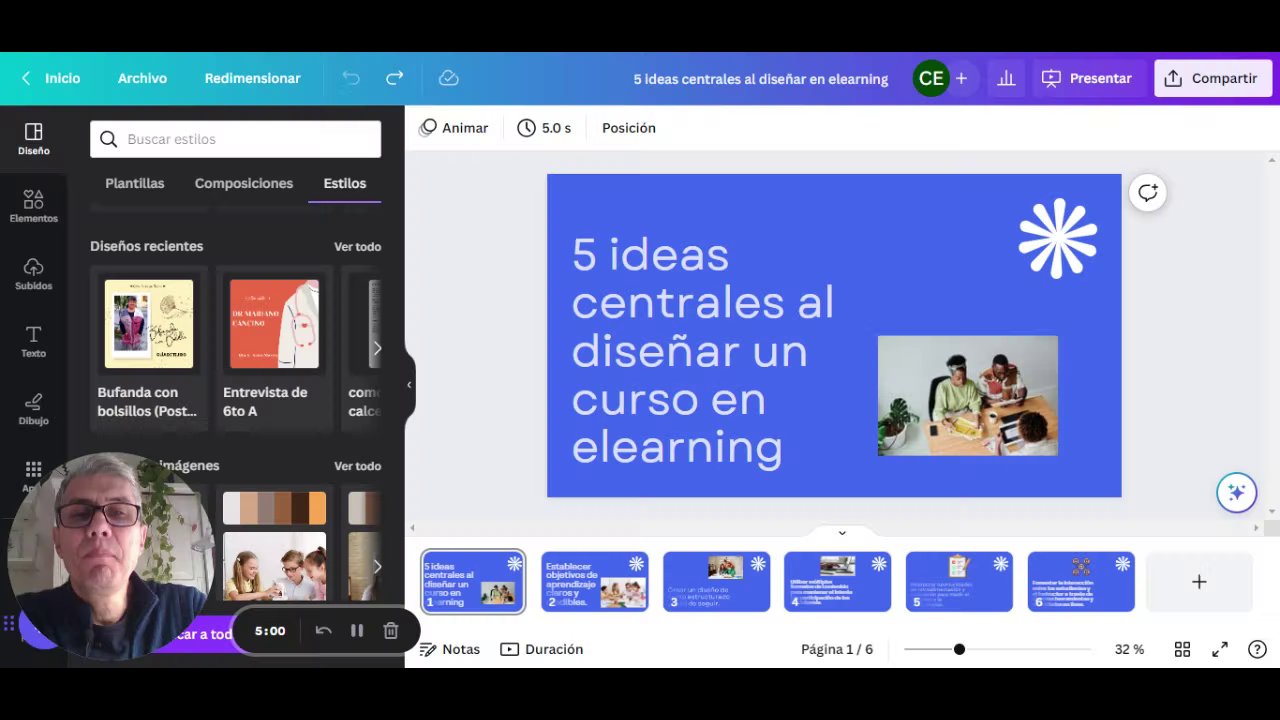This screenshot has height=720, width=1280.
Task: Enter fullscreen mode with expand icon
Action: pyautogui.click(x=1219, y=649)
